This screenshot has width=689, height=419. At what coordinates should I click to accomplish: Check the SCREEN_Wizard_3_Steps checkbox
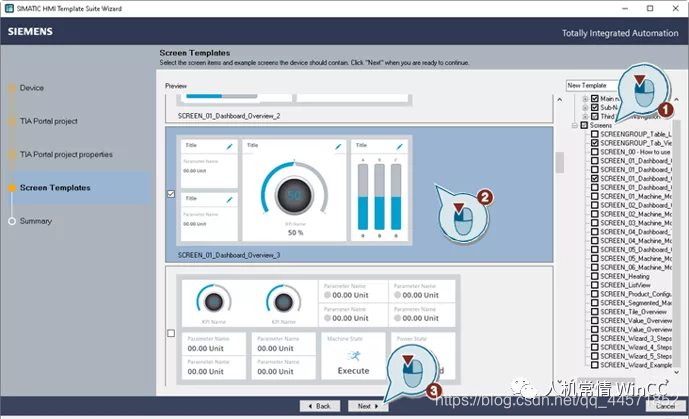595,338
